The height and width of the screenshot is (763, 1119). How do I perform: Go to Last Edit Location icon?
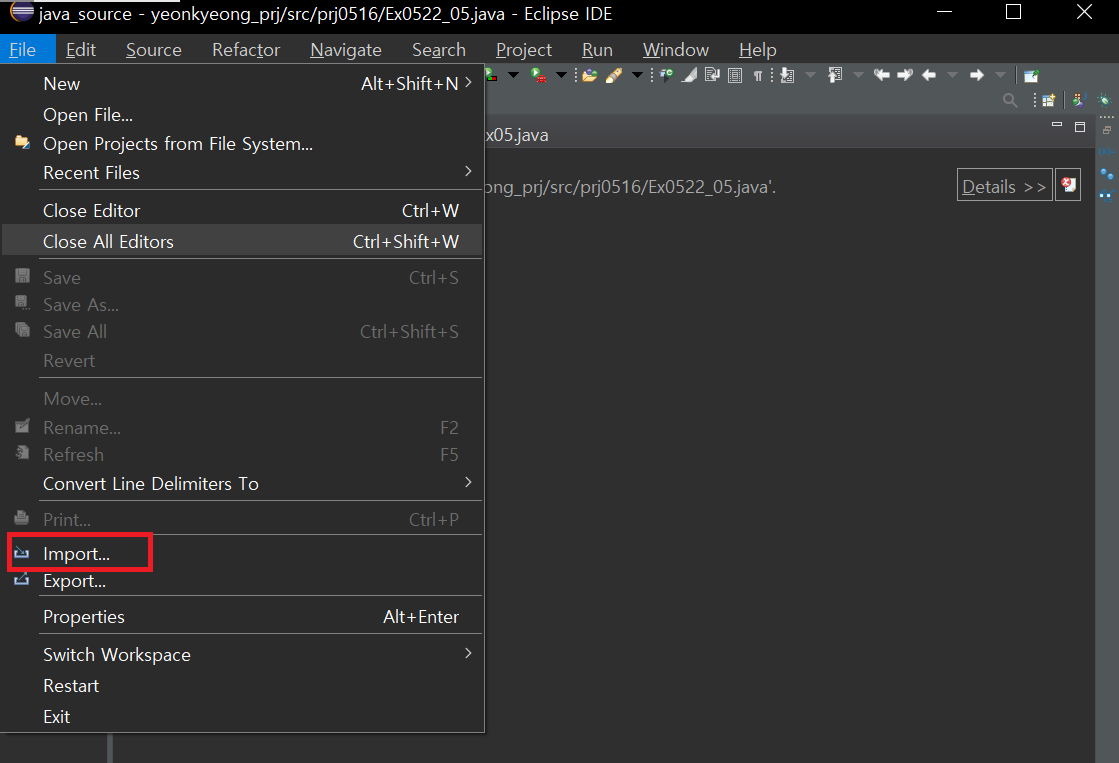[x=881, y=75]
